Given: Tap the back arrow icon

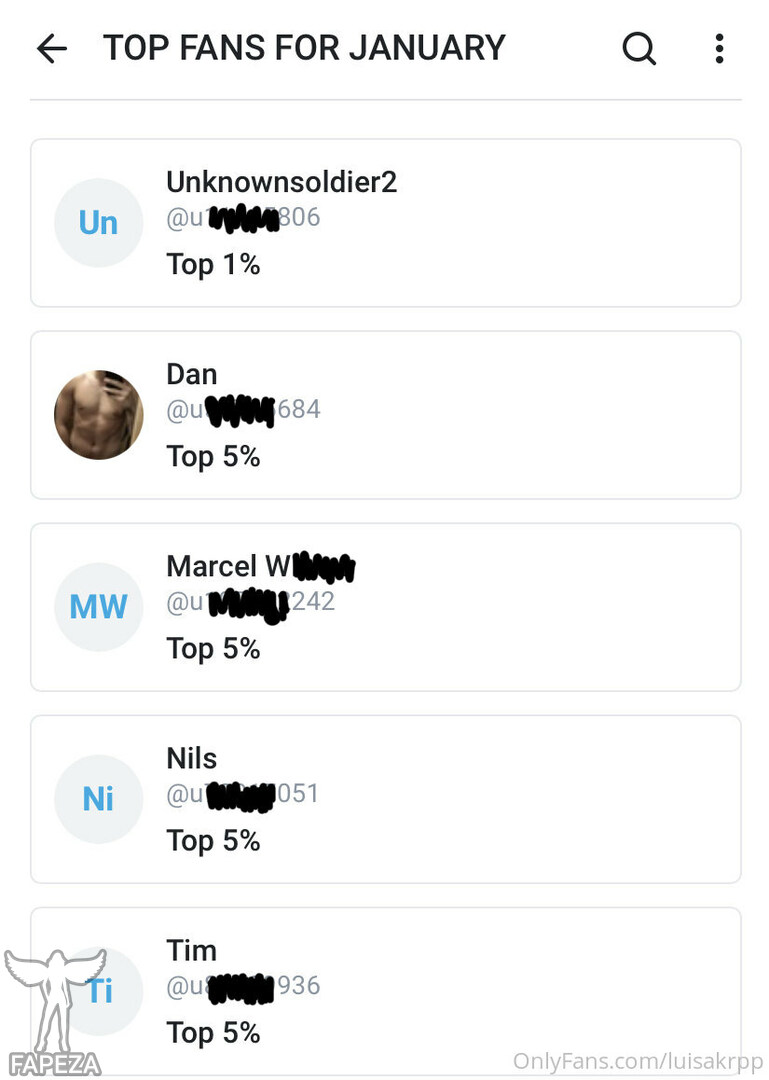Looking at the screenshot, I should point(51,48).
